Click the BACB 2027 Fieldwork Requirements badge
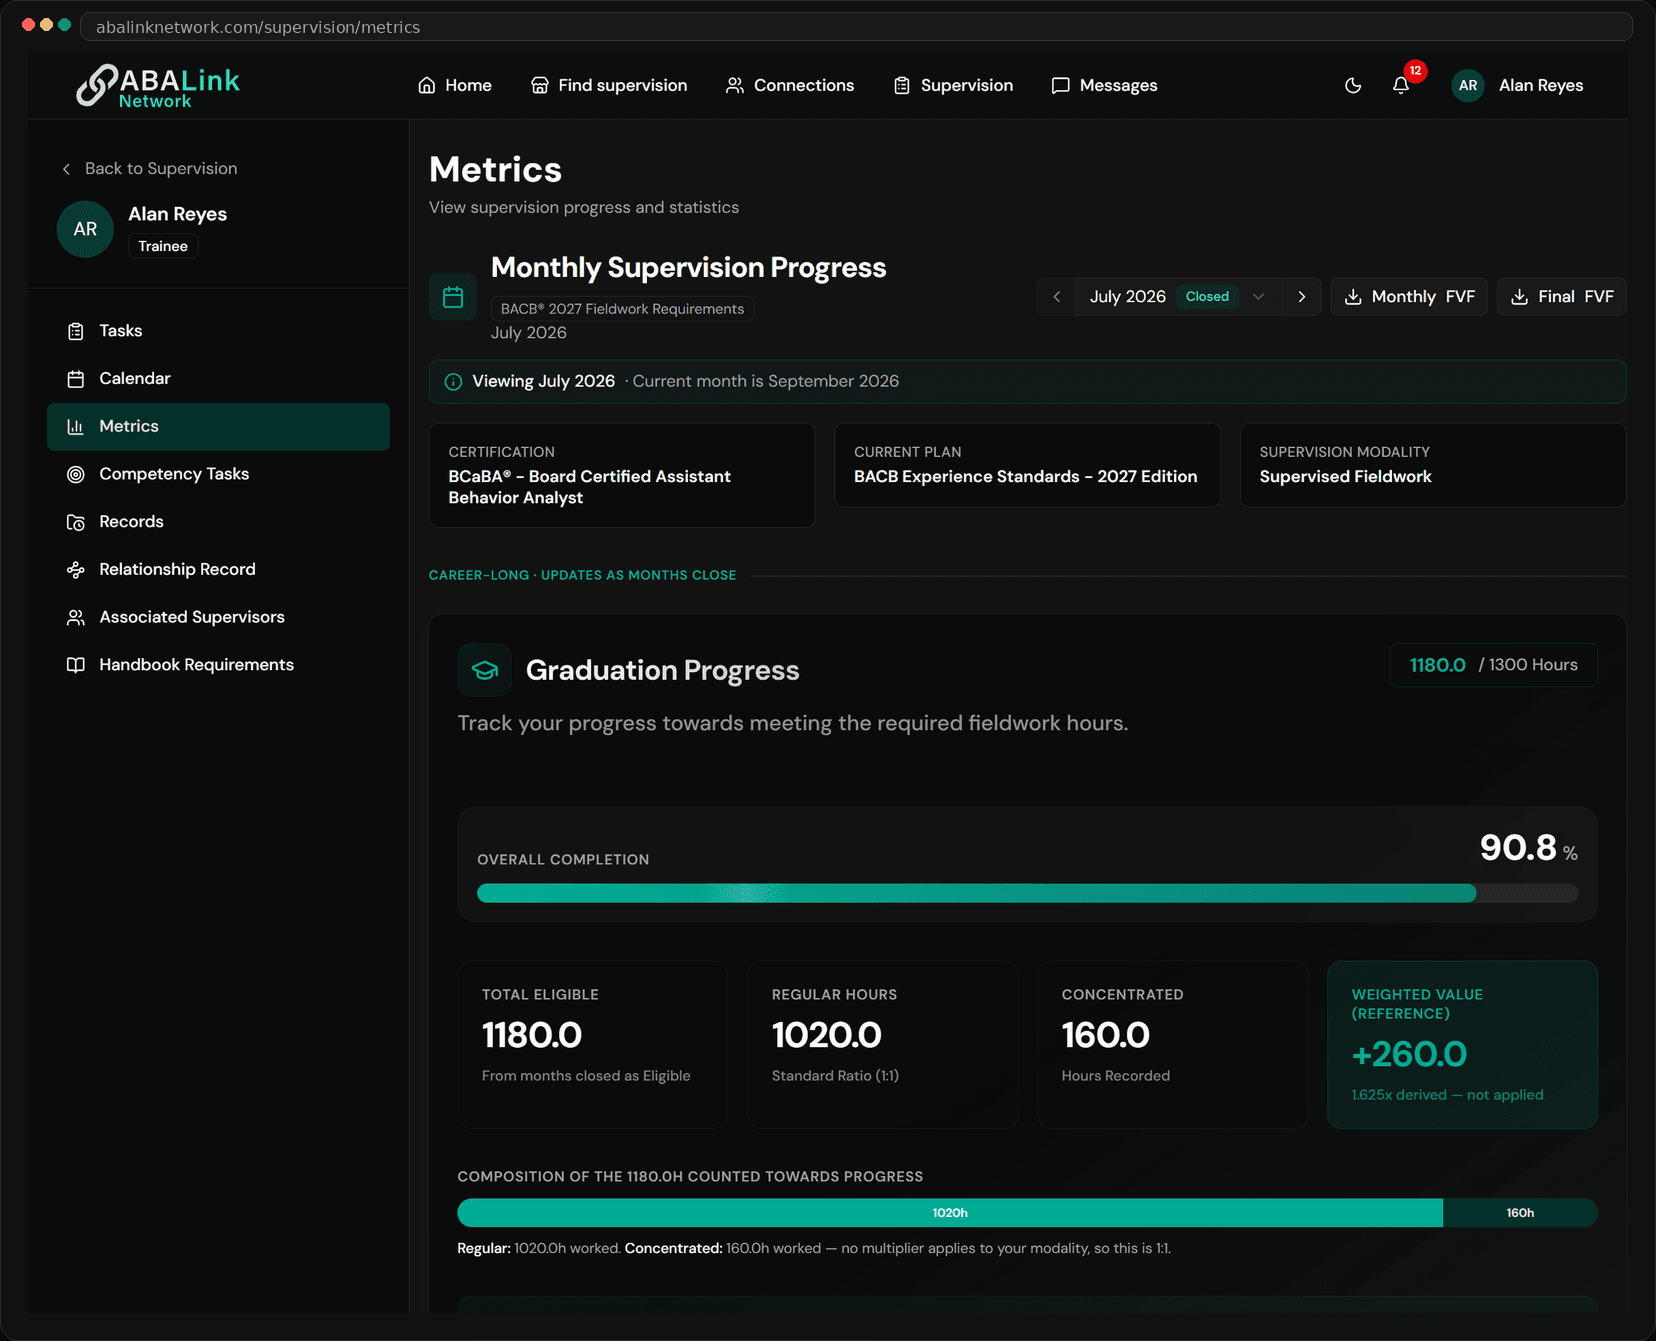 (x=622, y=309)
